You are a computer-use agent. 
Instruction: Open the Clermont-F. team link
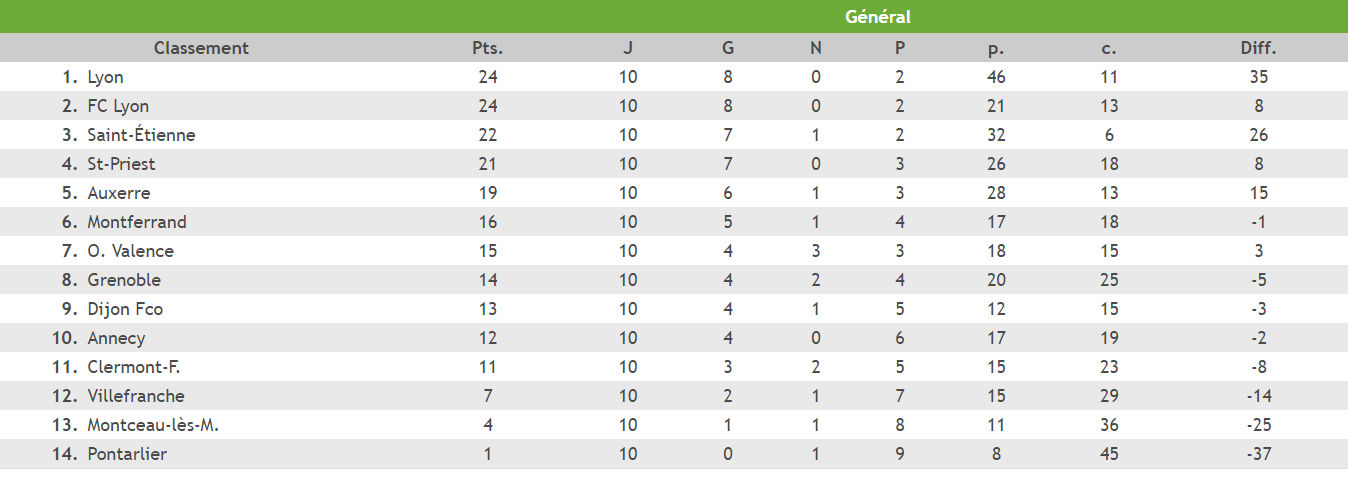134,367
